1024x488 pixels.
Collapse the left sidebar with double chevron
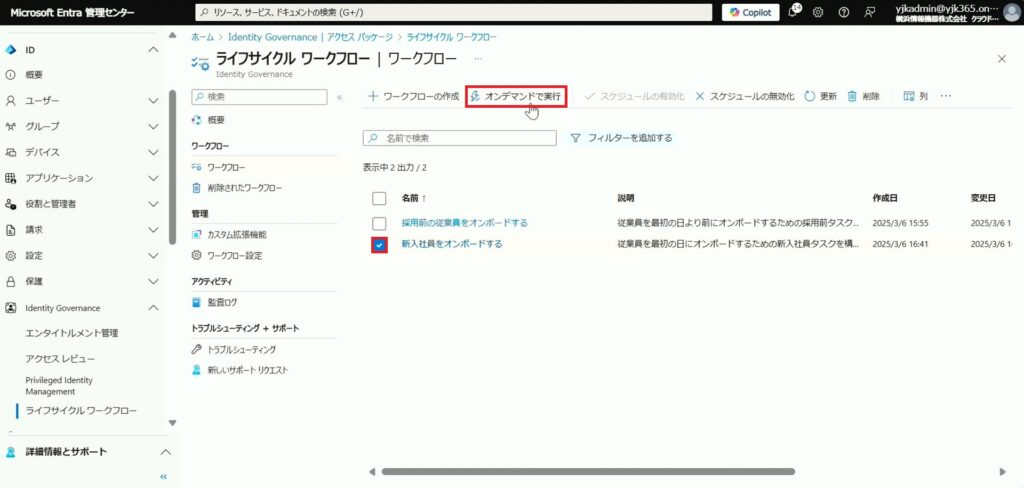point(163,477)
